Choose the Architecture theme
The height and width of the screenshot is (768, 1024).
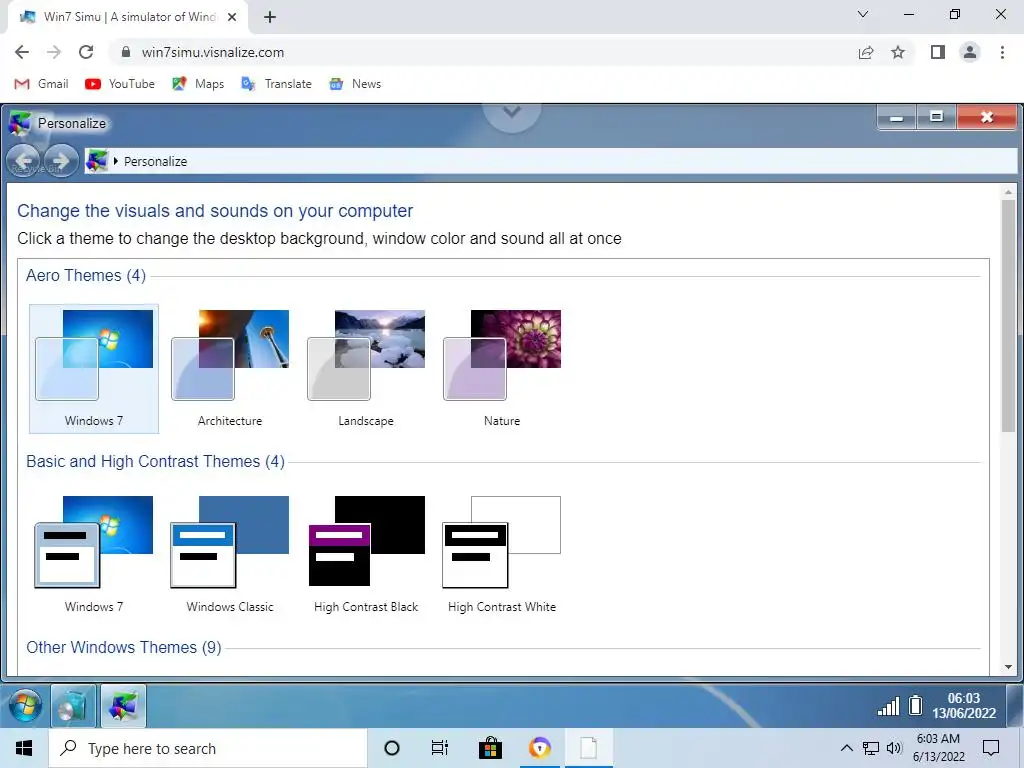[230, 368]
